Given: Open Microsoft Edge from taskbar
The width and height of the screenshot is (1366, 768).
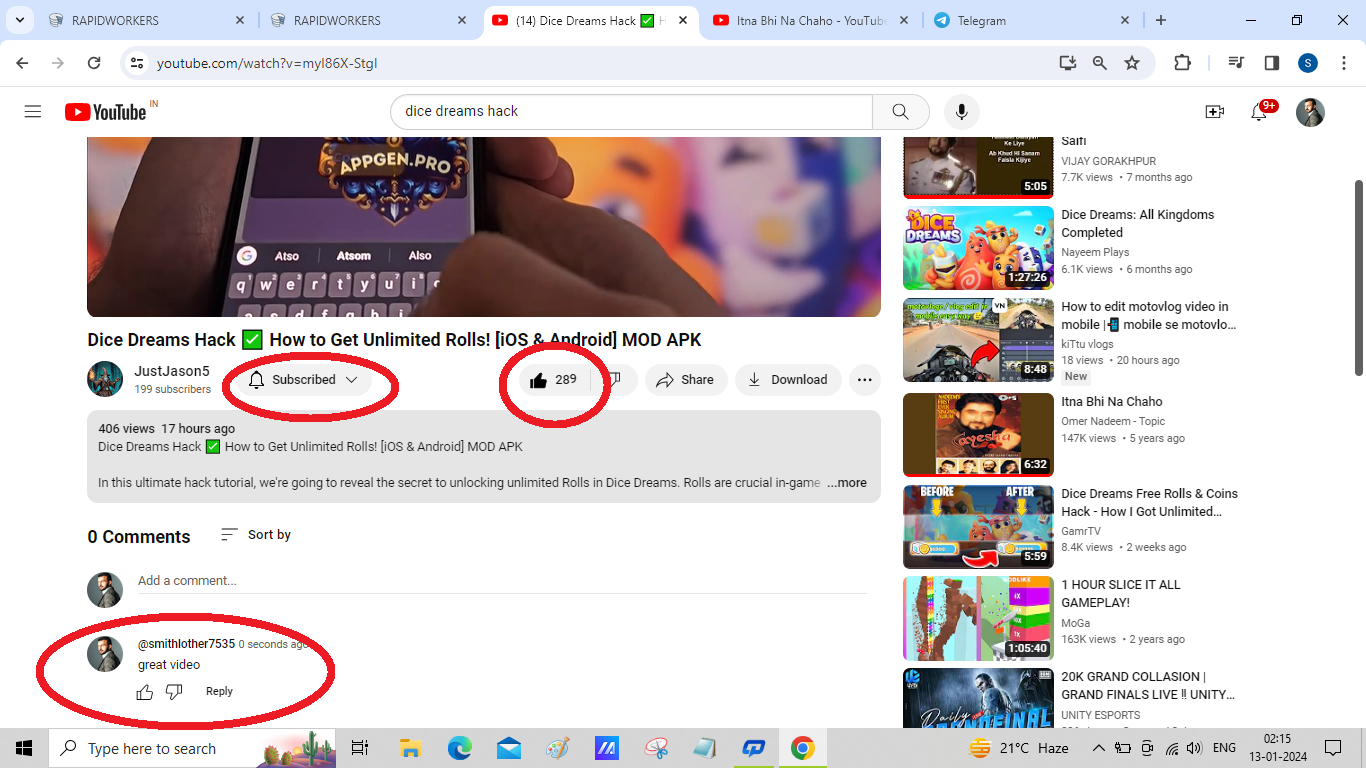Looking at the screenshot, I should 459,748.
